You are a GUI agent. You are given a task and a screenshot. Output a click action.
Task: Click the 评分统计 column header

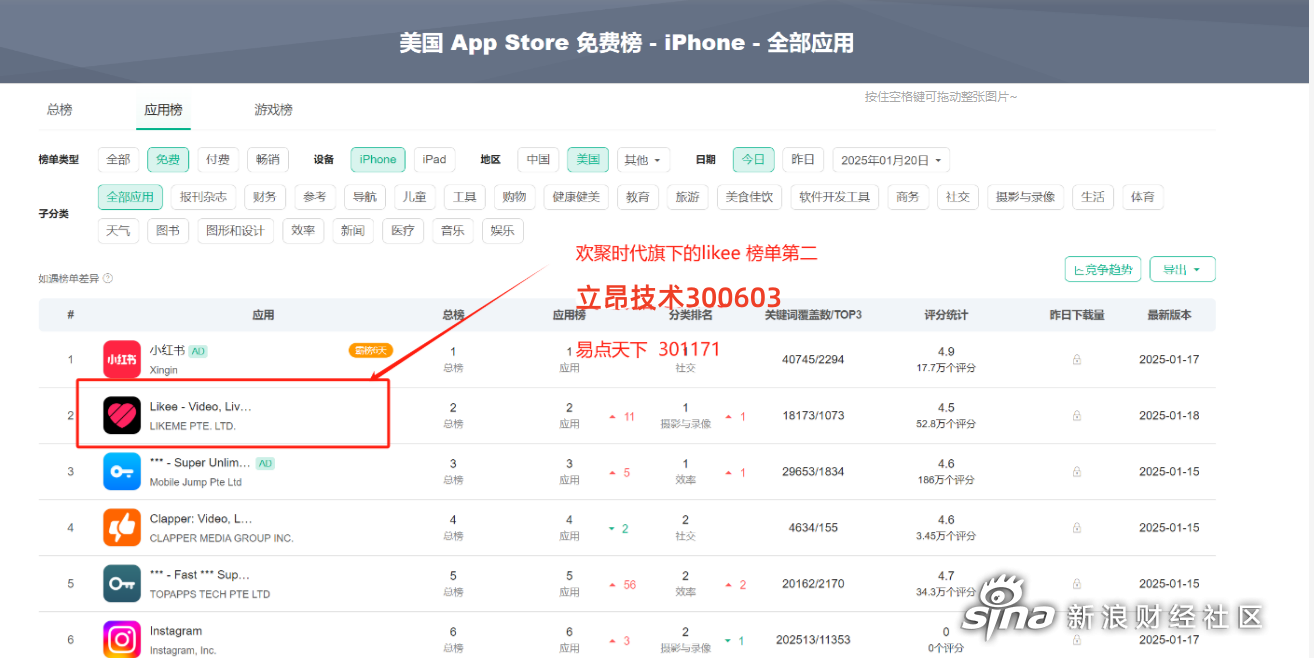946,315
